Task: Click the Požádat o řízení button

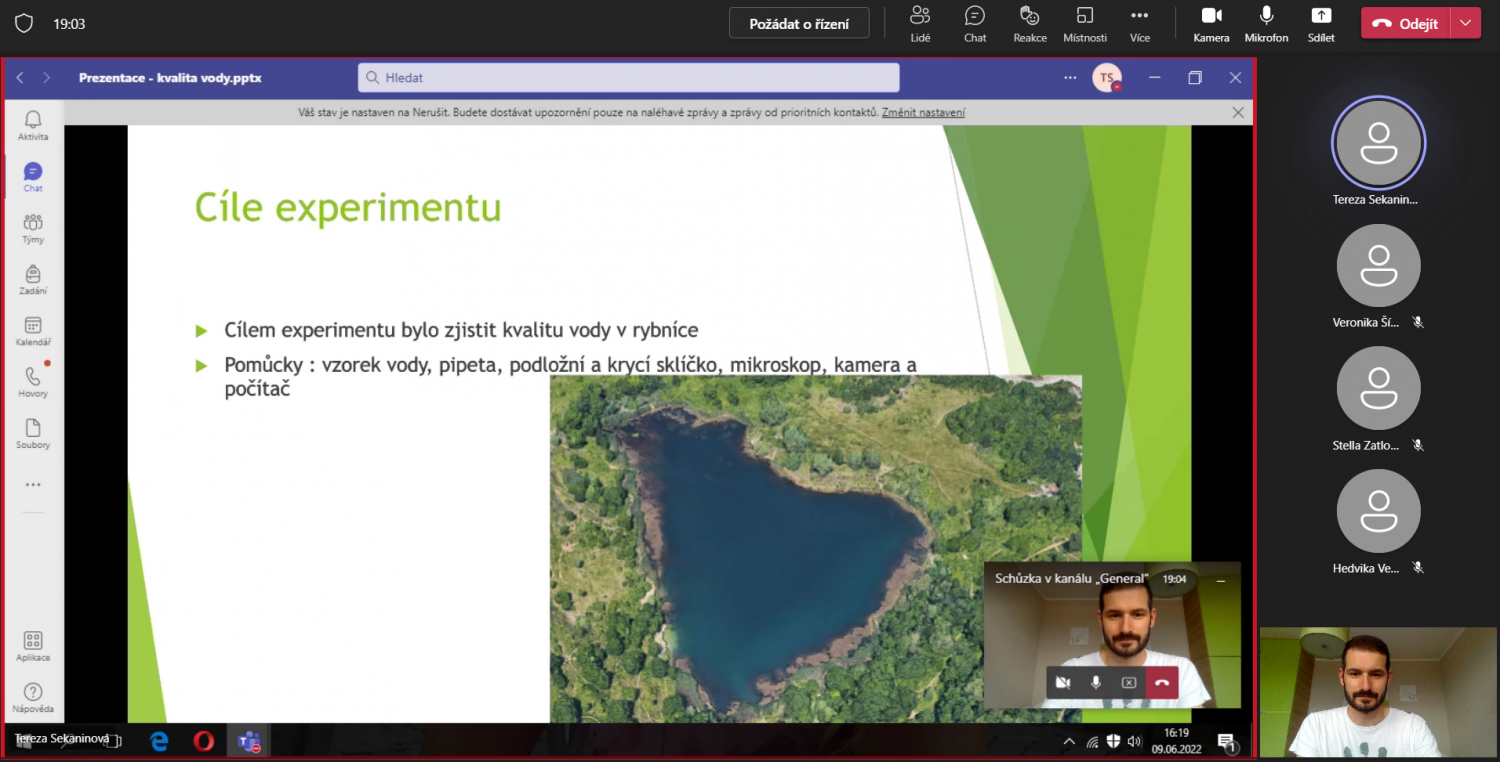Action: pyautogui.click(x=799, y=24)
